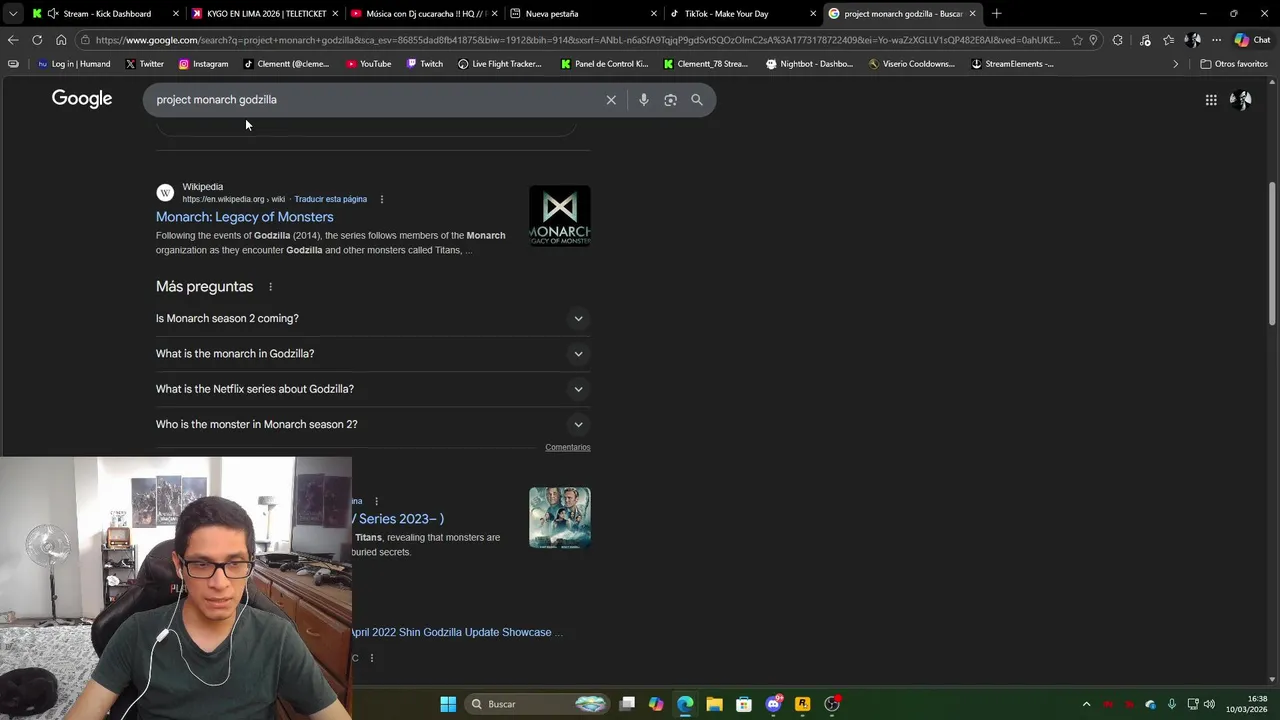Open the Otros favoritos folder

point(1234,64)
